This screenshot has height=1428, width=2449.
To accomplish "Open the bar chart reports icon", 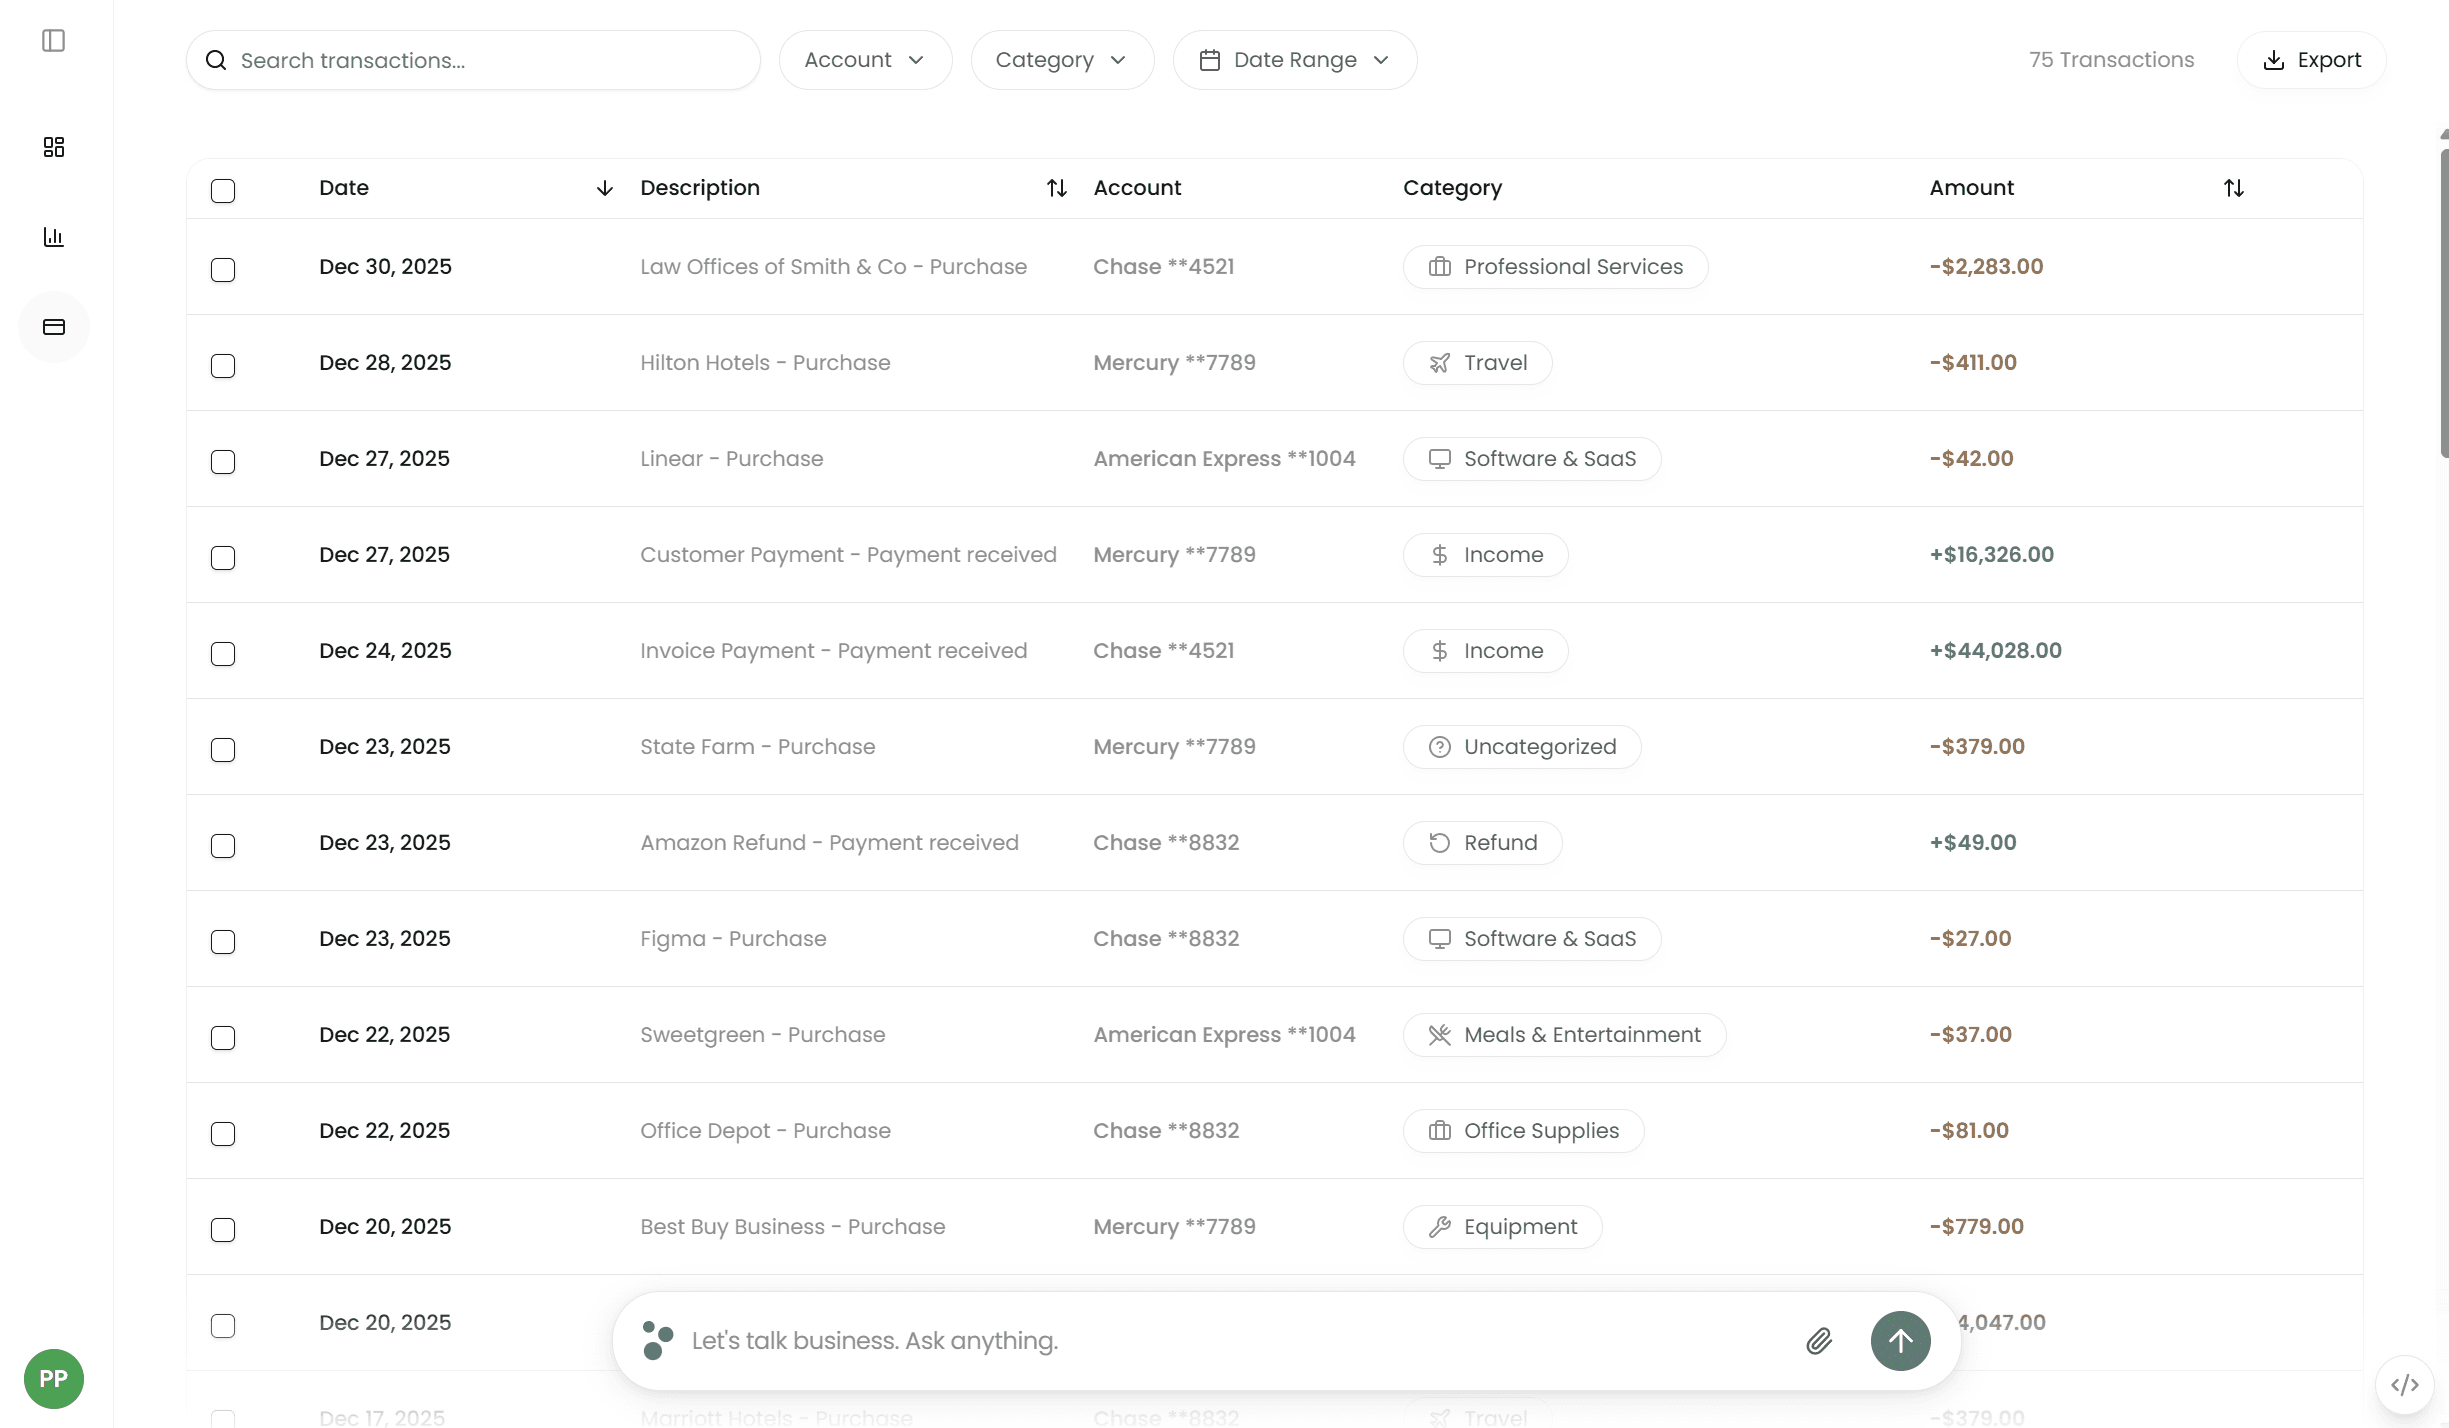I will click(54, 237).
